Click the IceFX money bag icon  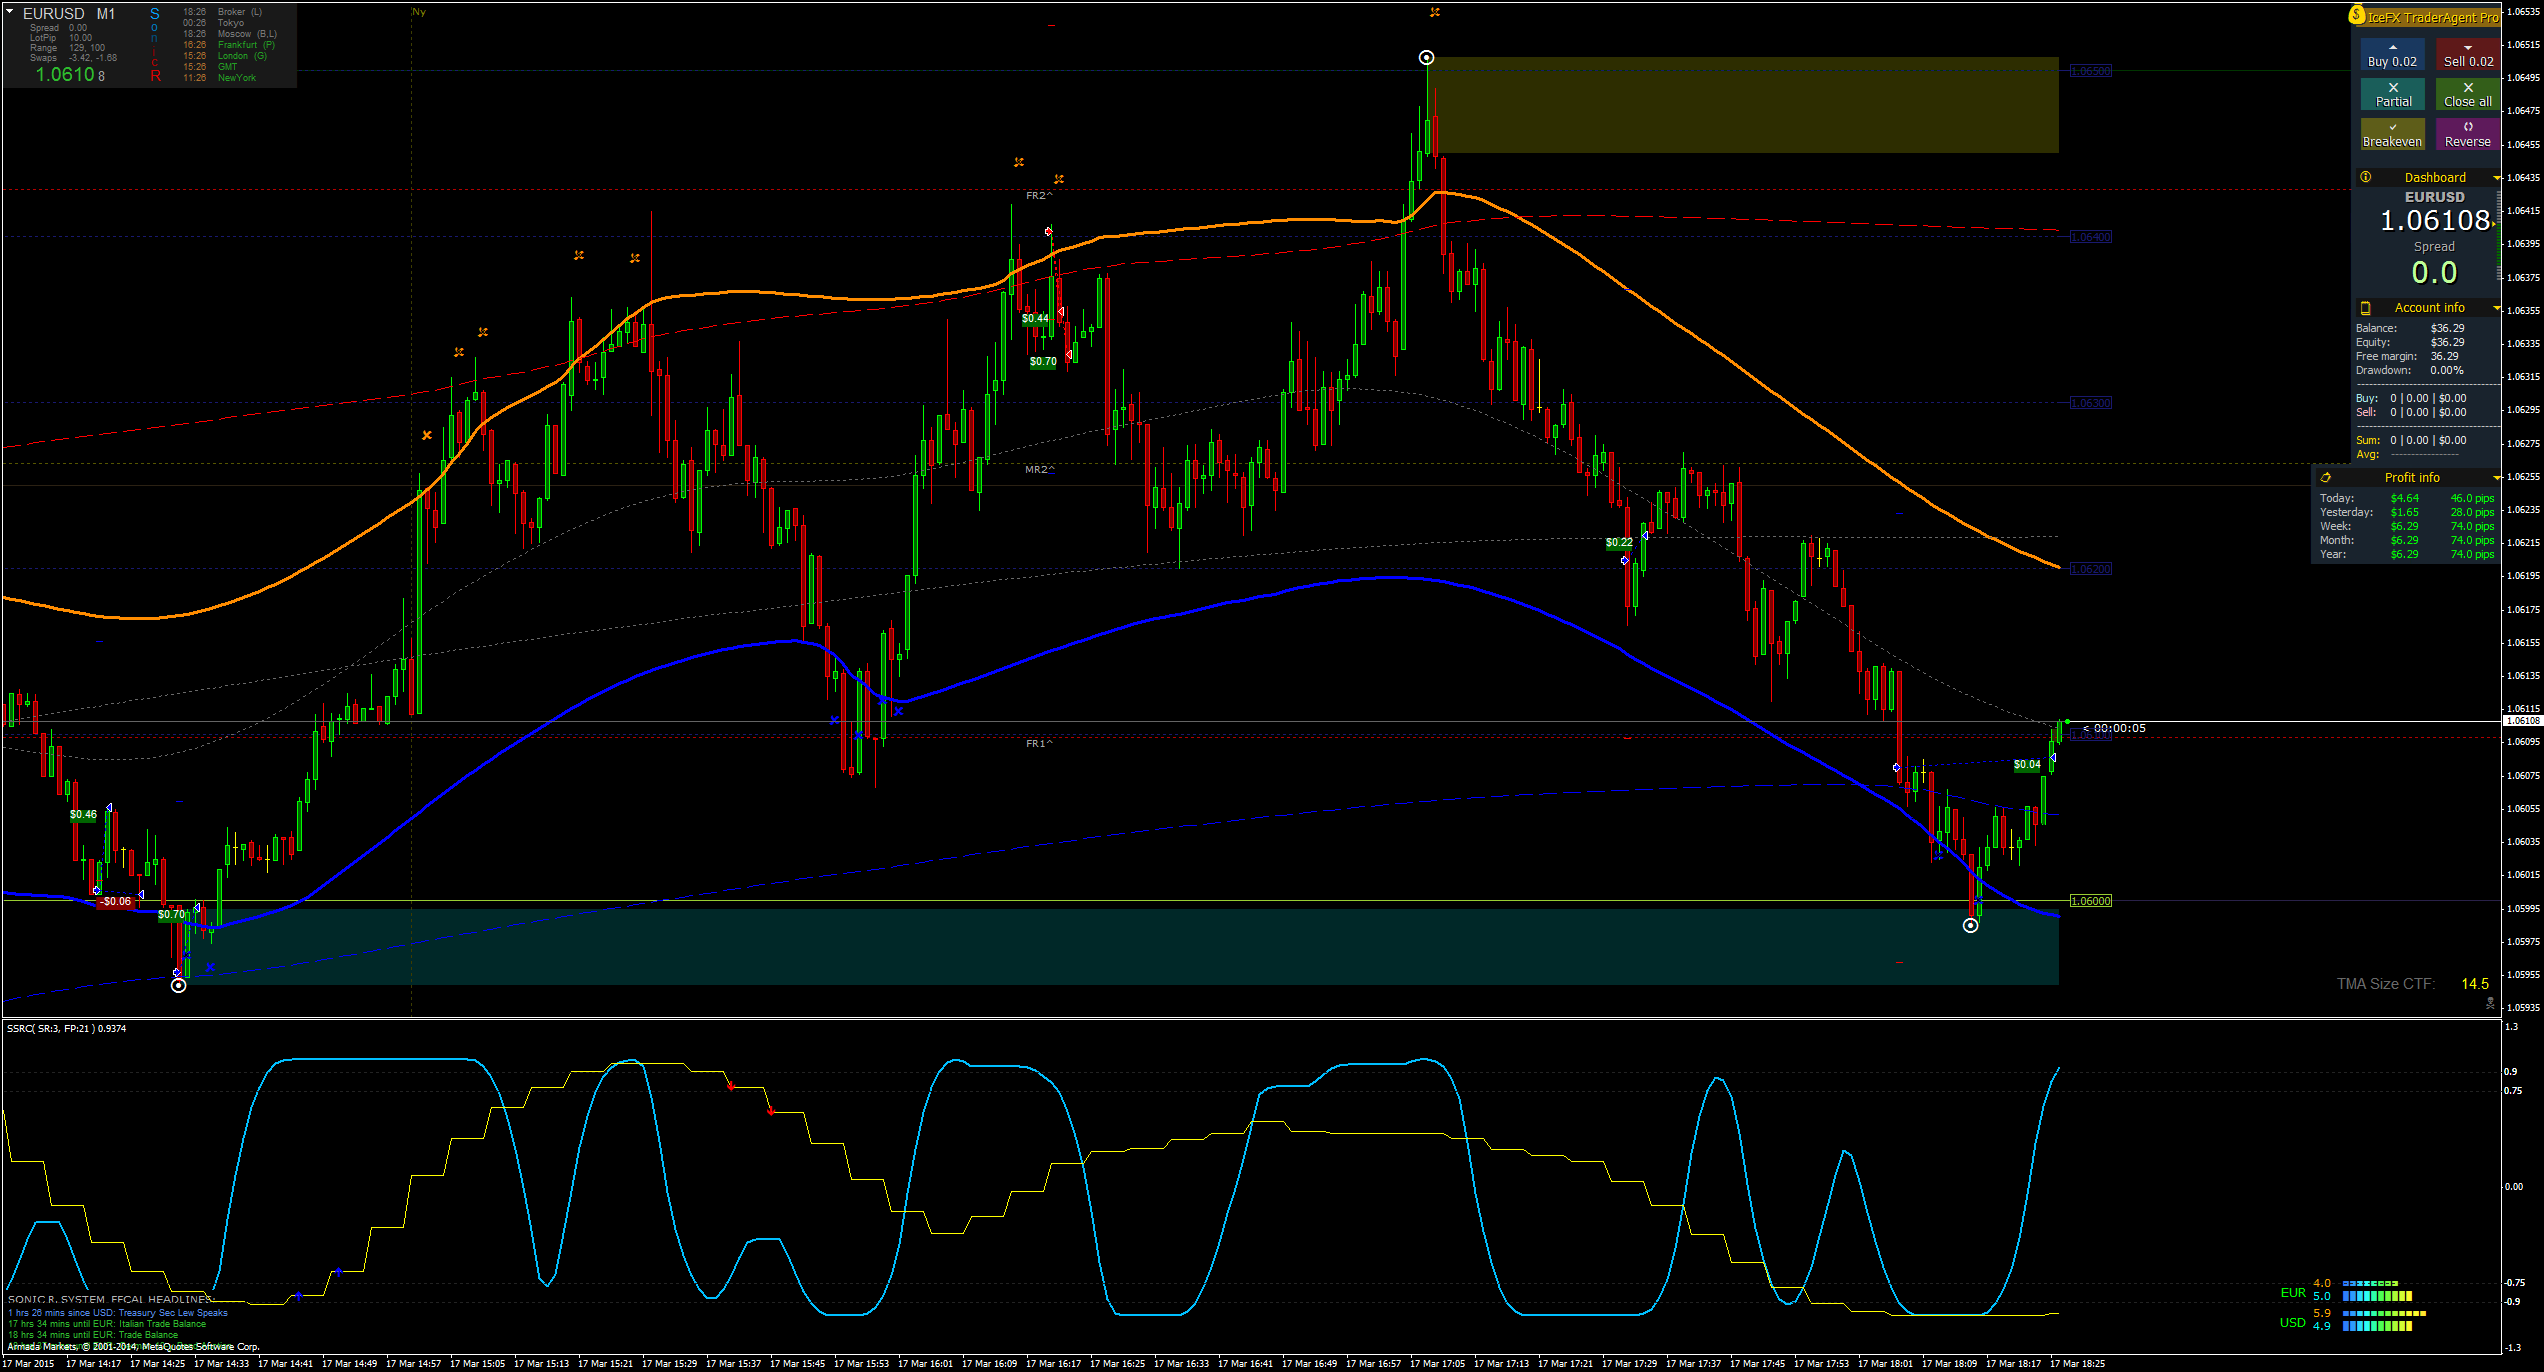pyautogui.click(x=2357, y=15)
